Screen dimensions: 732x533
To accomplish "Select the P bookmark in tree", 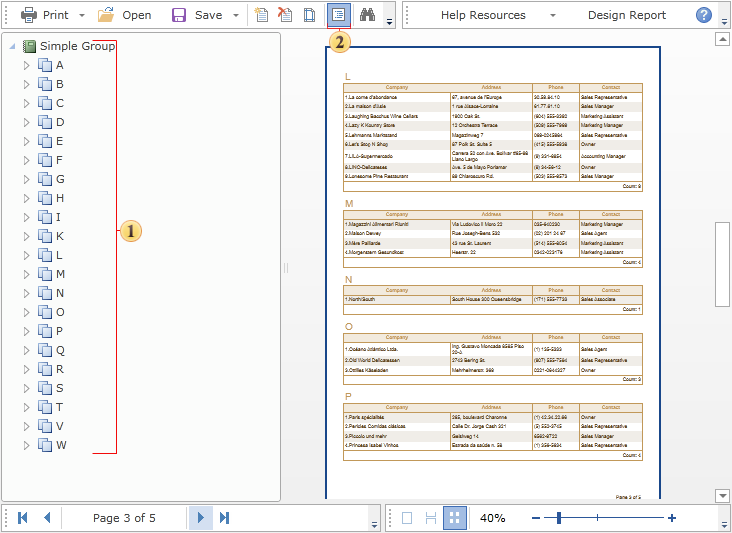I will coord(60,331).
